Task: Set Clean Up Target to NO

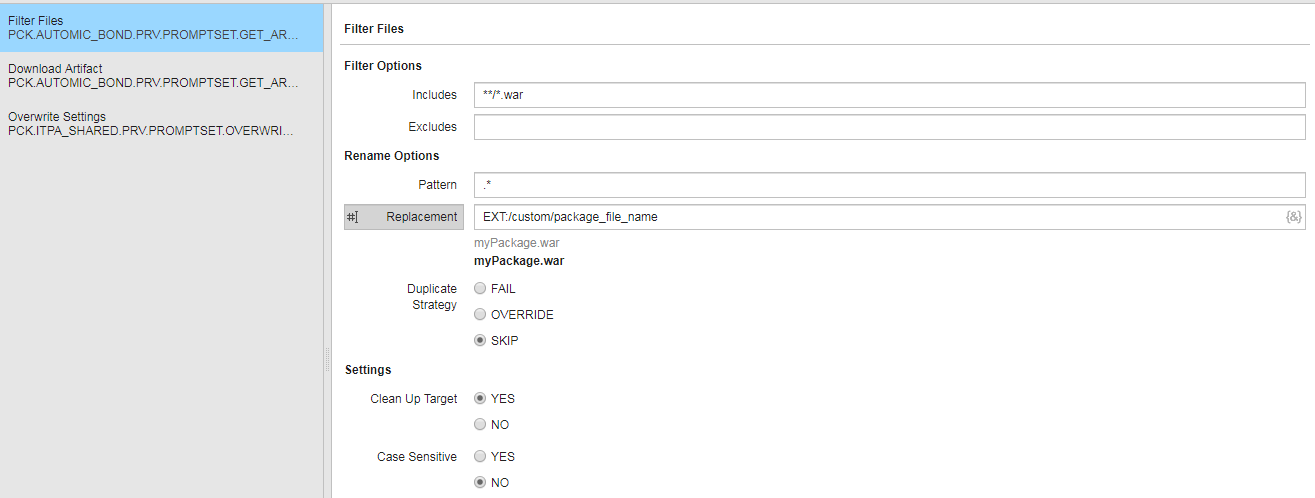Action: (x=480, y=424)
